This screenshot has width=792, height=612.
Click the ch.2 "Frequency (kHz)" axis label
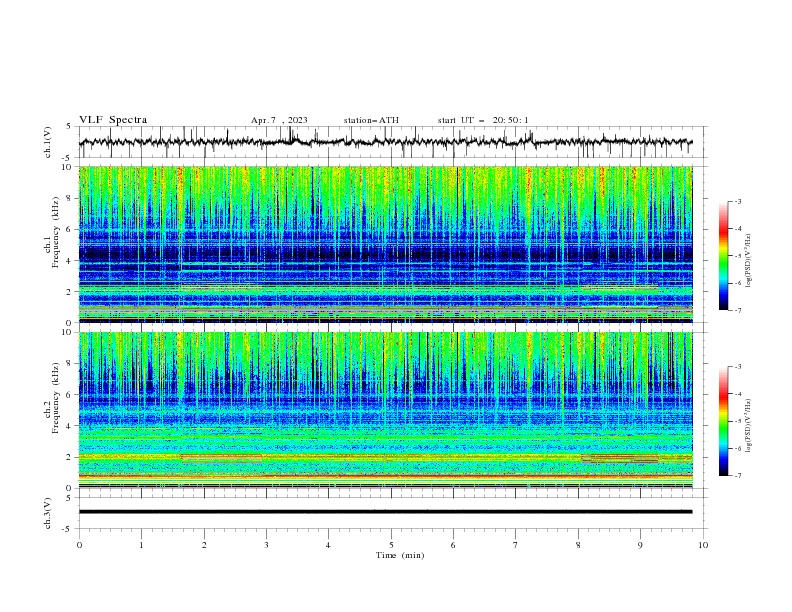click(56, 398)
